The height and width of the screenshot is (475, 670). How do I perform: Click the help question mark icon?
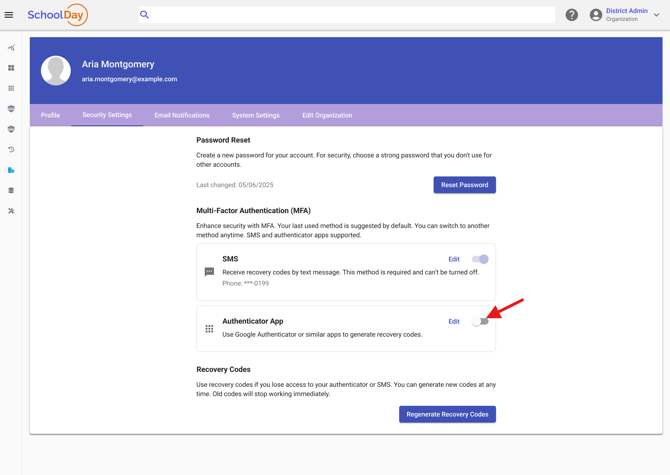pos(572,15)
